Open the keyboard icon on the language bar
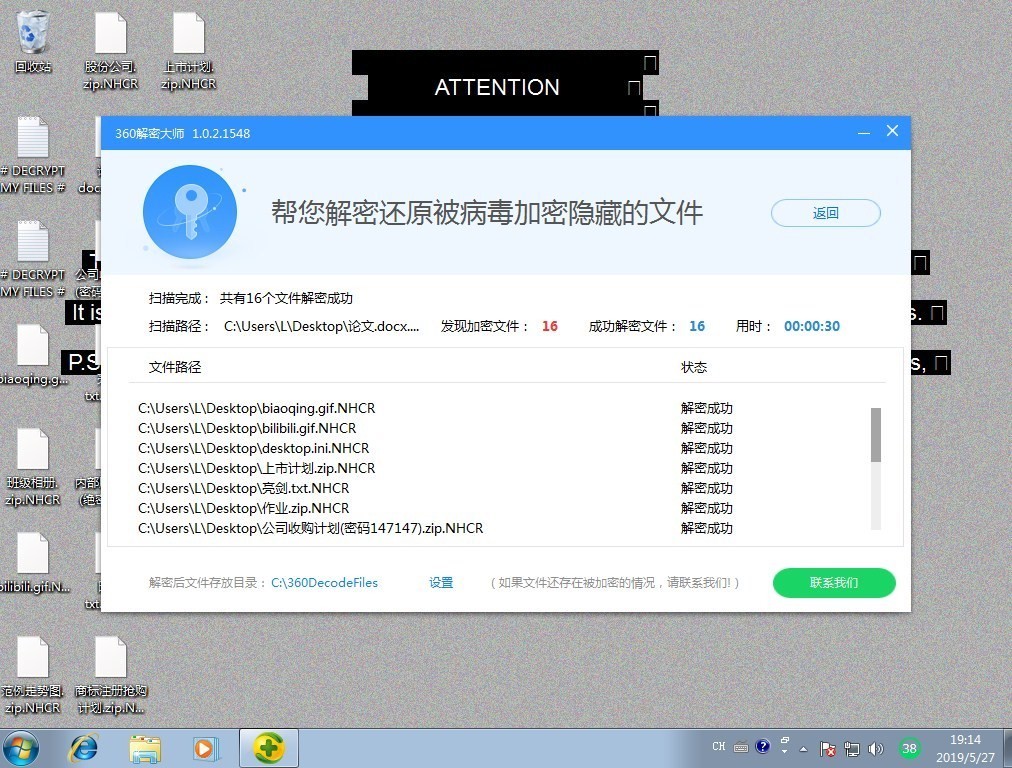This screenshot has height=768, width=1012. click(x=741, y=747)
